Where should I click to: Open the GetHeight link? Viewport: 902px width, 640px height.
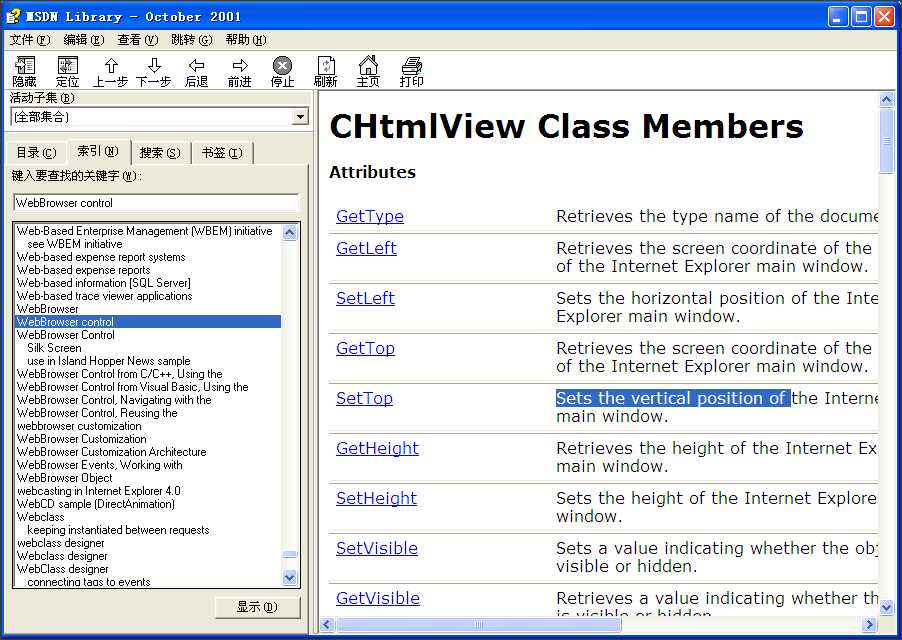pos(377,449)
